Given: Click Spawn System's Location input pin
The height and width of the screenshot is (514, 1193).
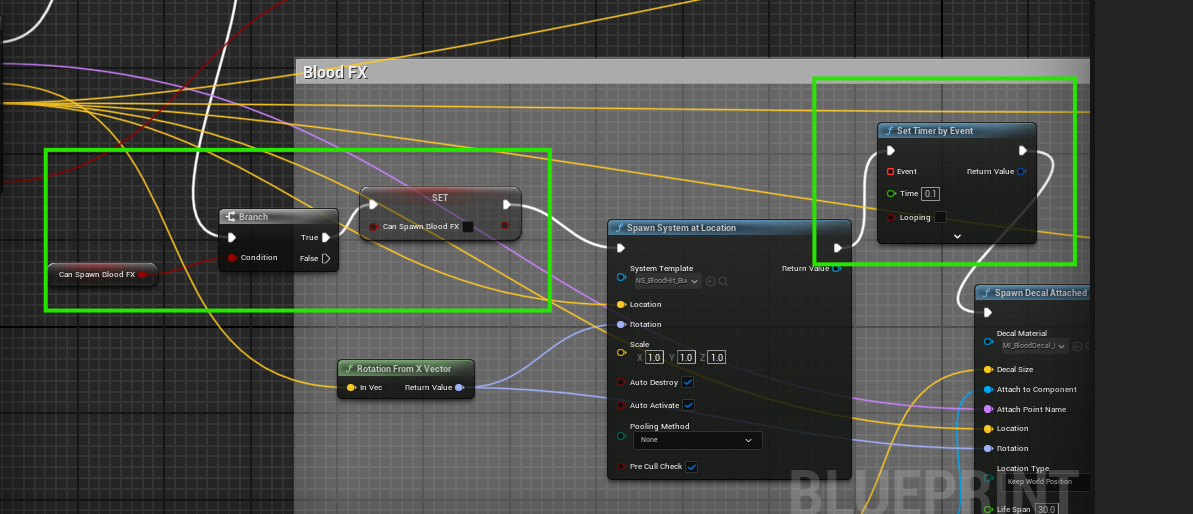Looking at the screenshot, I should (x=622, y=304).
